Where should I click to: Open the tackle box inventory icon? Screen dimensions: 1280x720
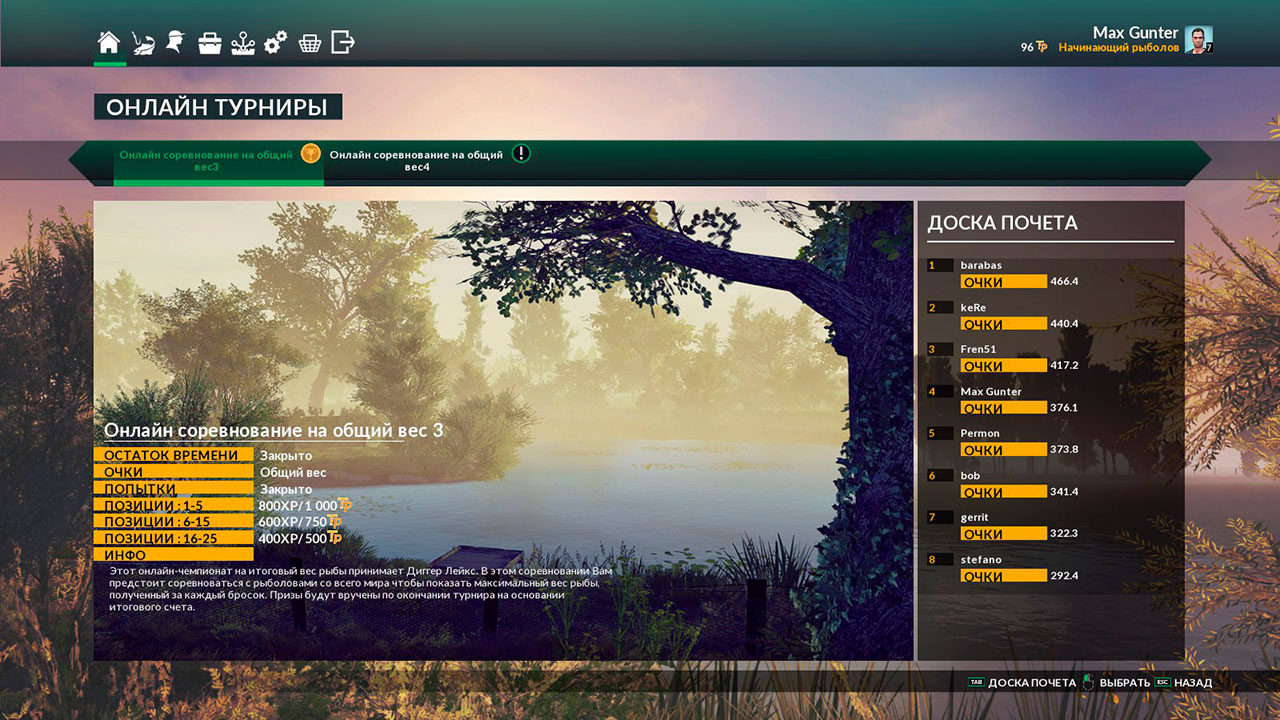(209, 43)
